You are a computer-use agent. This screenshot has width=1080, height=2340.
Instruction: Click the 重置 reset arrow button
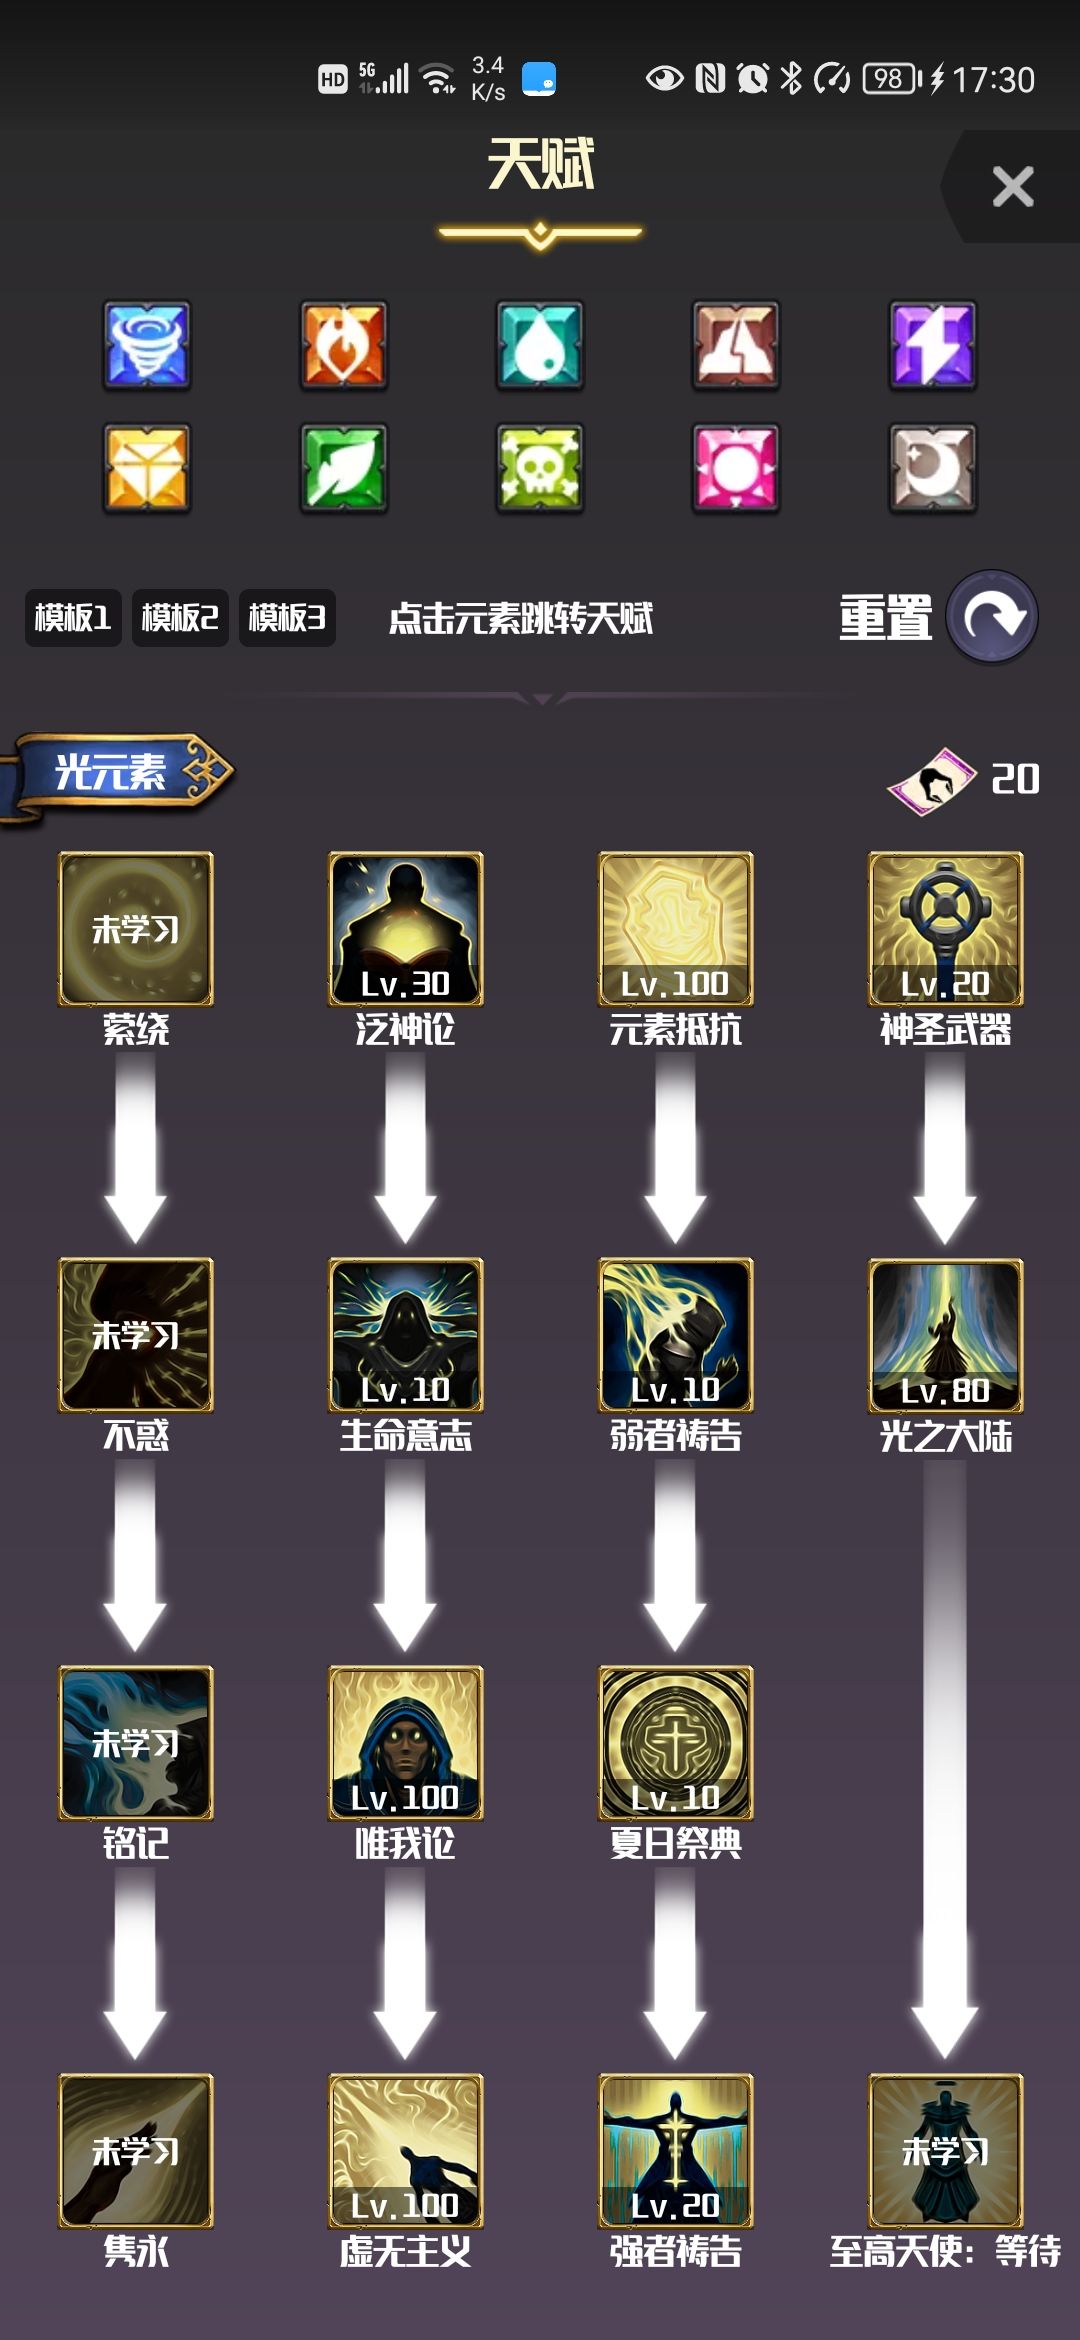pos(992,617)
